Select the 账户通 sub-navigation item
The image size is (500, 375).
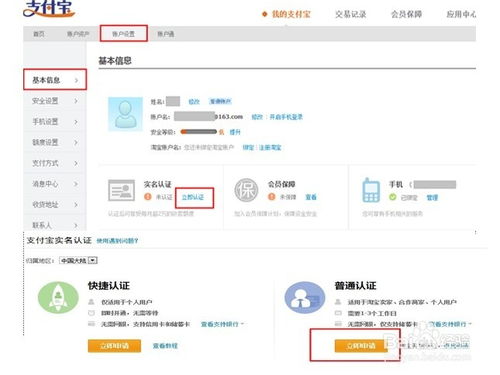[166, 34]
